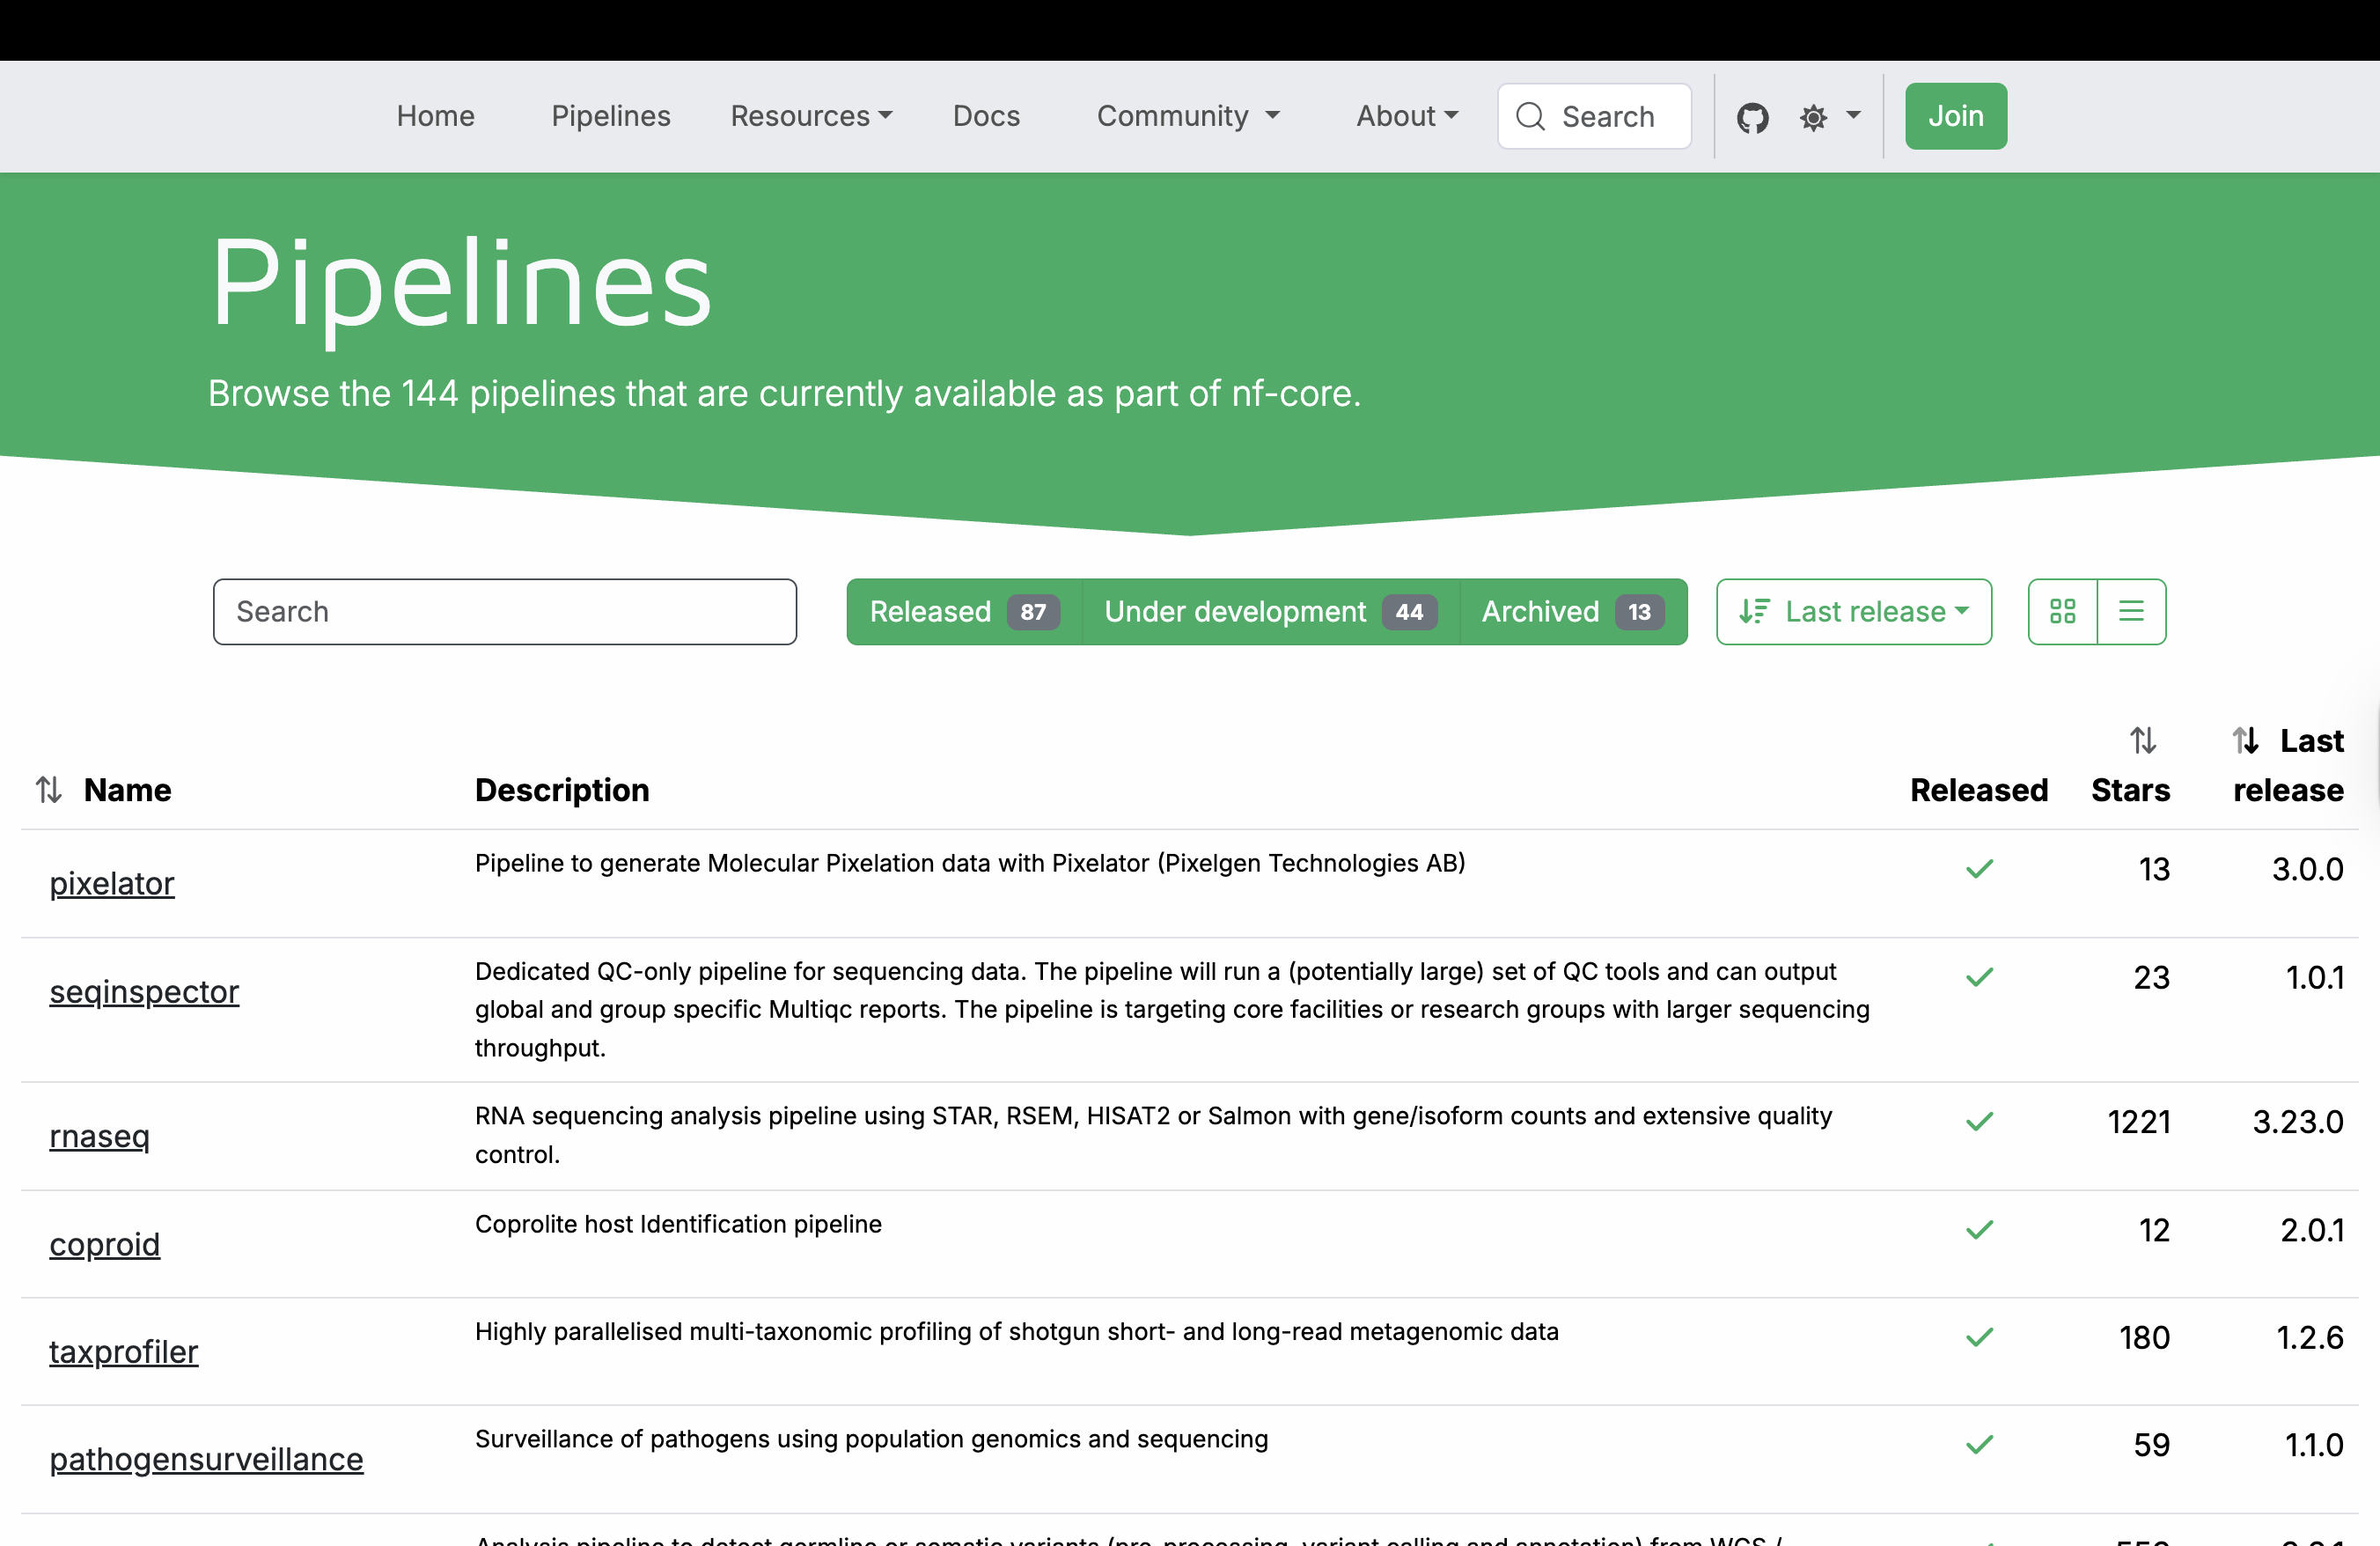Click the magnifier icon in navbar search
2380x1546 pixels.
point(1530,117)
